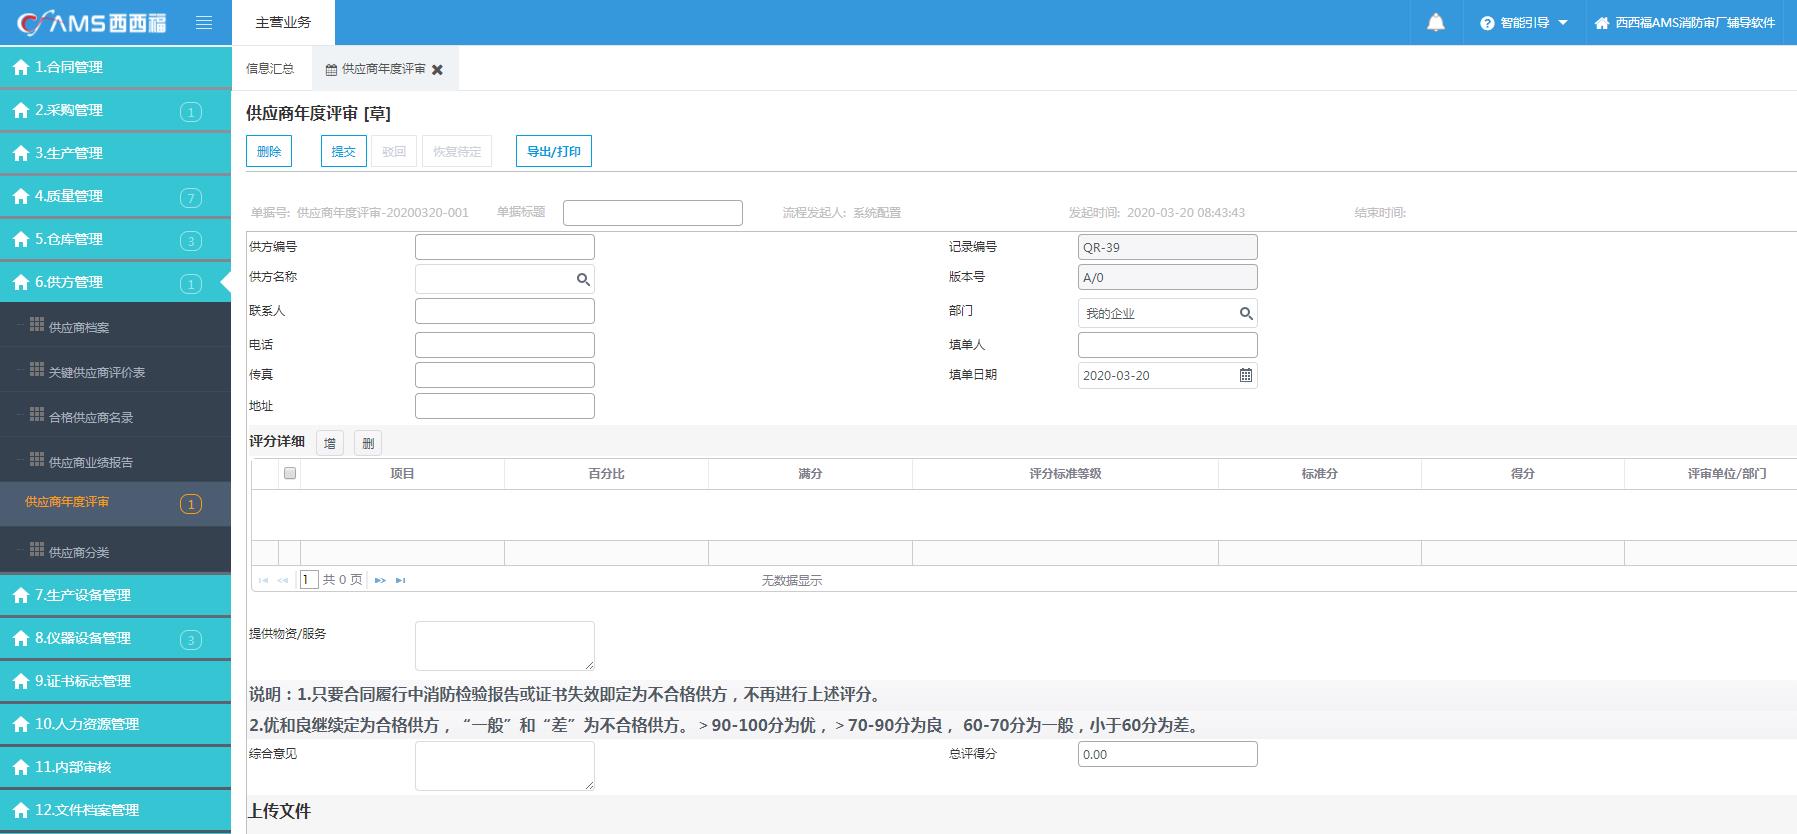Focus the 电话 input field
Screen dimensions: 1797x834
coord(505,345)
